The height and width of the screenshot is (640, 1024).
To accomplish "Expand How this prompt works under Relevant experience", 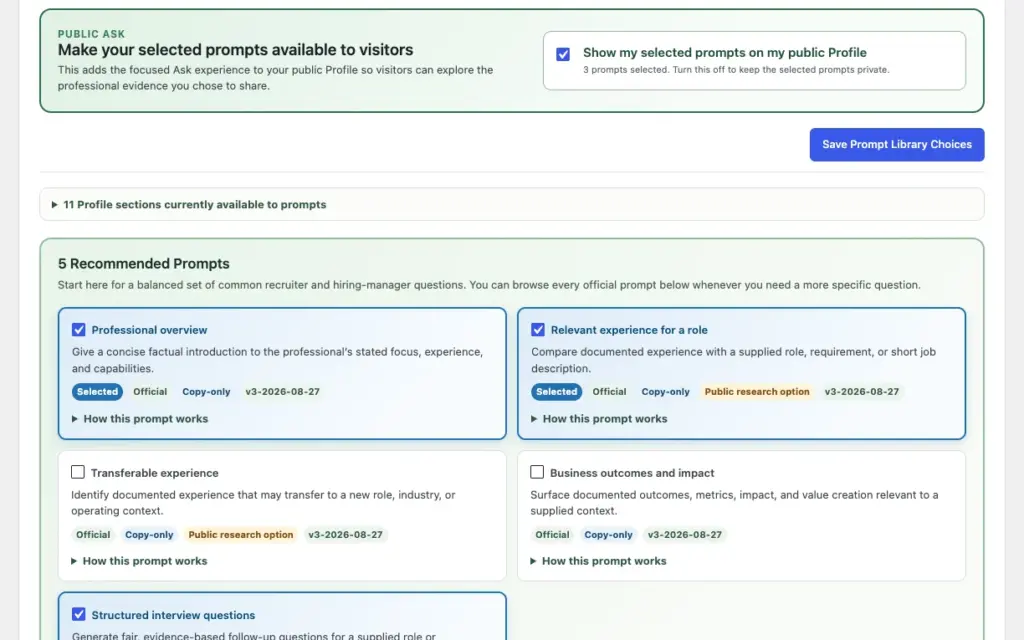I will [x=599, y=419].
